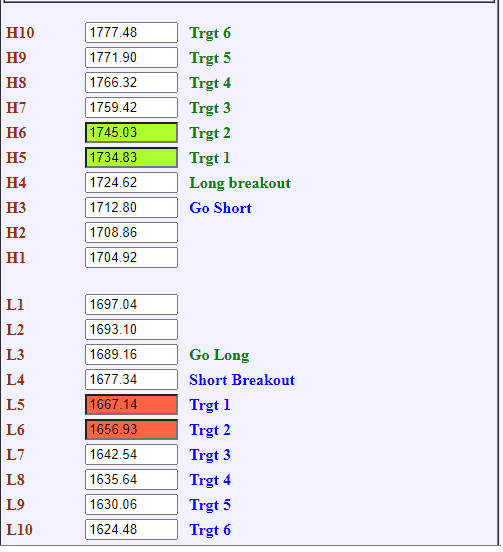Click the 'L7' row label
The width and height of the screenshot is (503, 552).
click(x=15, y=455)
